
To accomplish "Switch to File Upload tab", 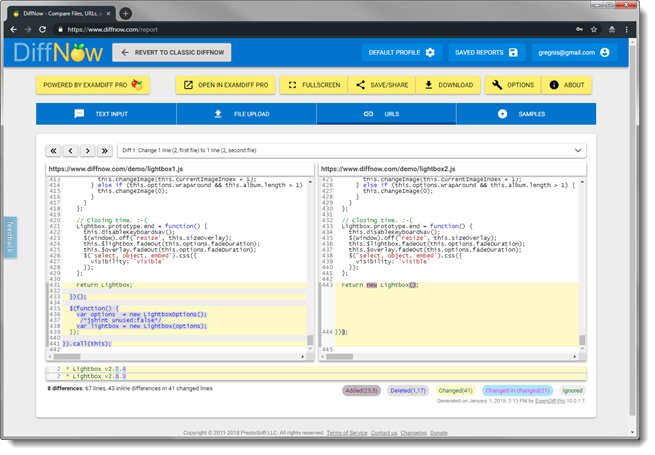I will 246,114.
